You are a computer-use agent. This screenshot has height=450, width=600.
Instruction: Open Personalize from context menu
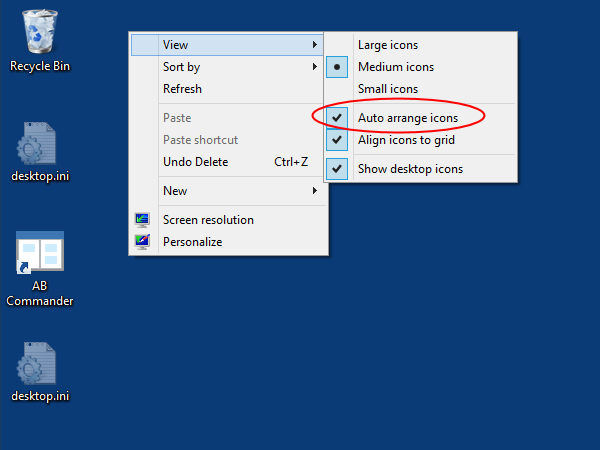(192, 242)
